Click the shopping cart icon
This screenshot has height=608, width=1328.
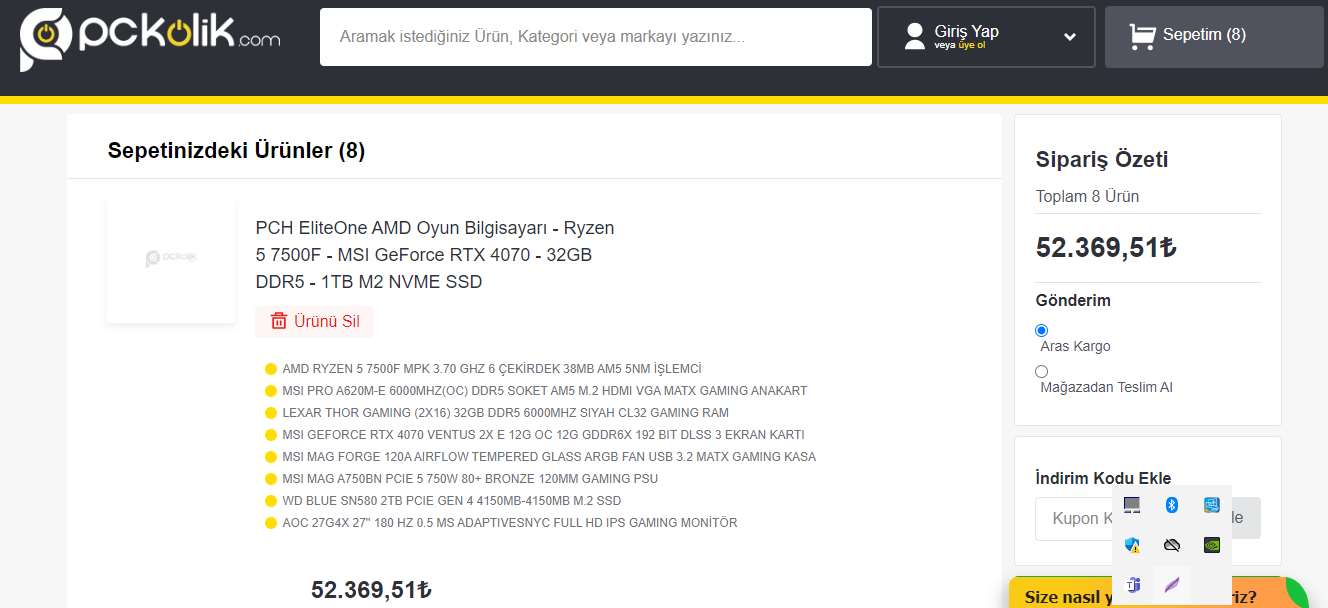click(x=1142, y=36)
